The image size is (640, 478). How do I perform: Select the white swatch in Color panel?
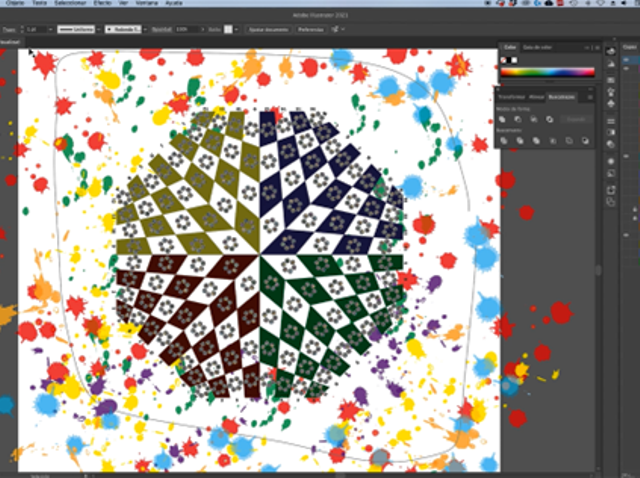click(514, 60)
